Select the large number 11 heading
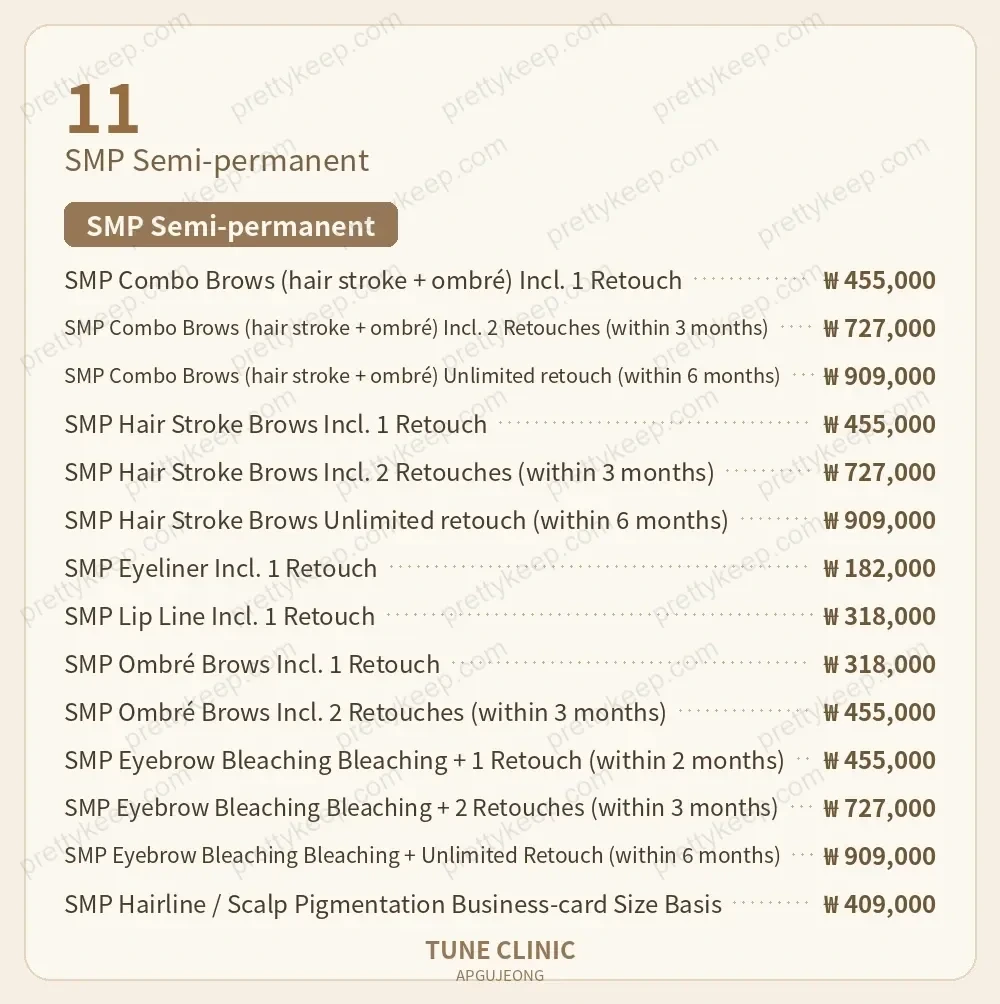Viewport: 1000px width, 1004px height. (102, 109)
